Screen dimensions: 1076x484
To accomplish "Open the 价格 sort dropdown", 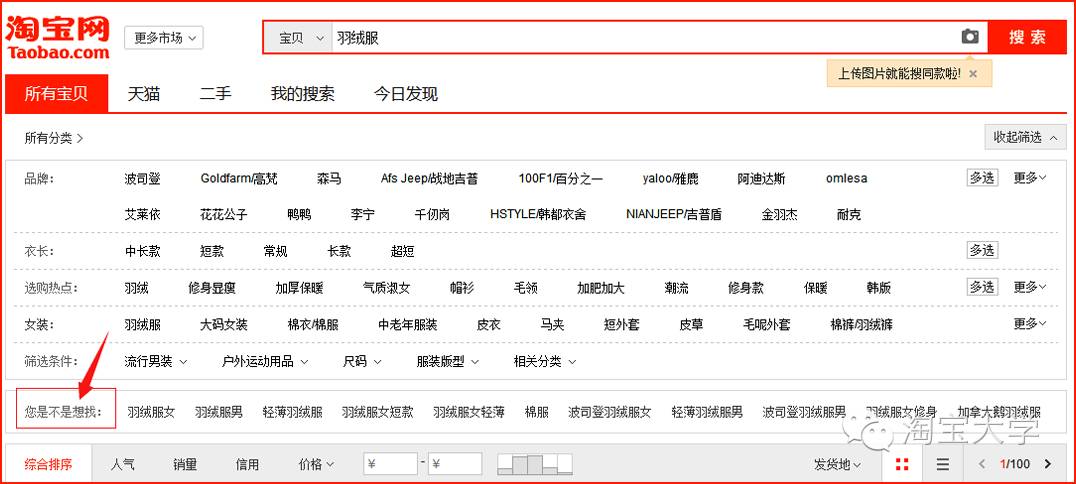I will [x=316, y=464].
